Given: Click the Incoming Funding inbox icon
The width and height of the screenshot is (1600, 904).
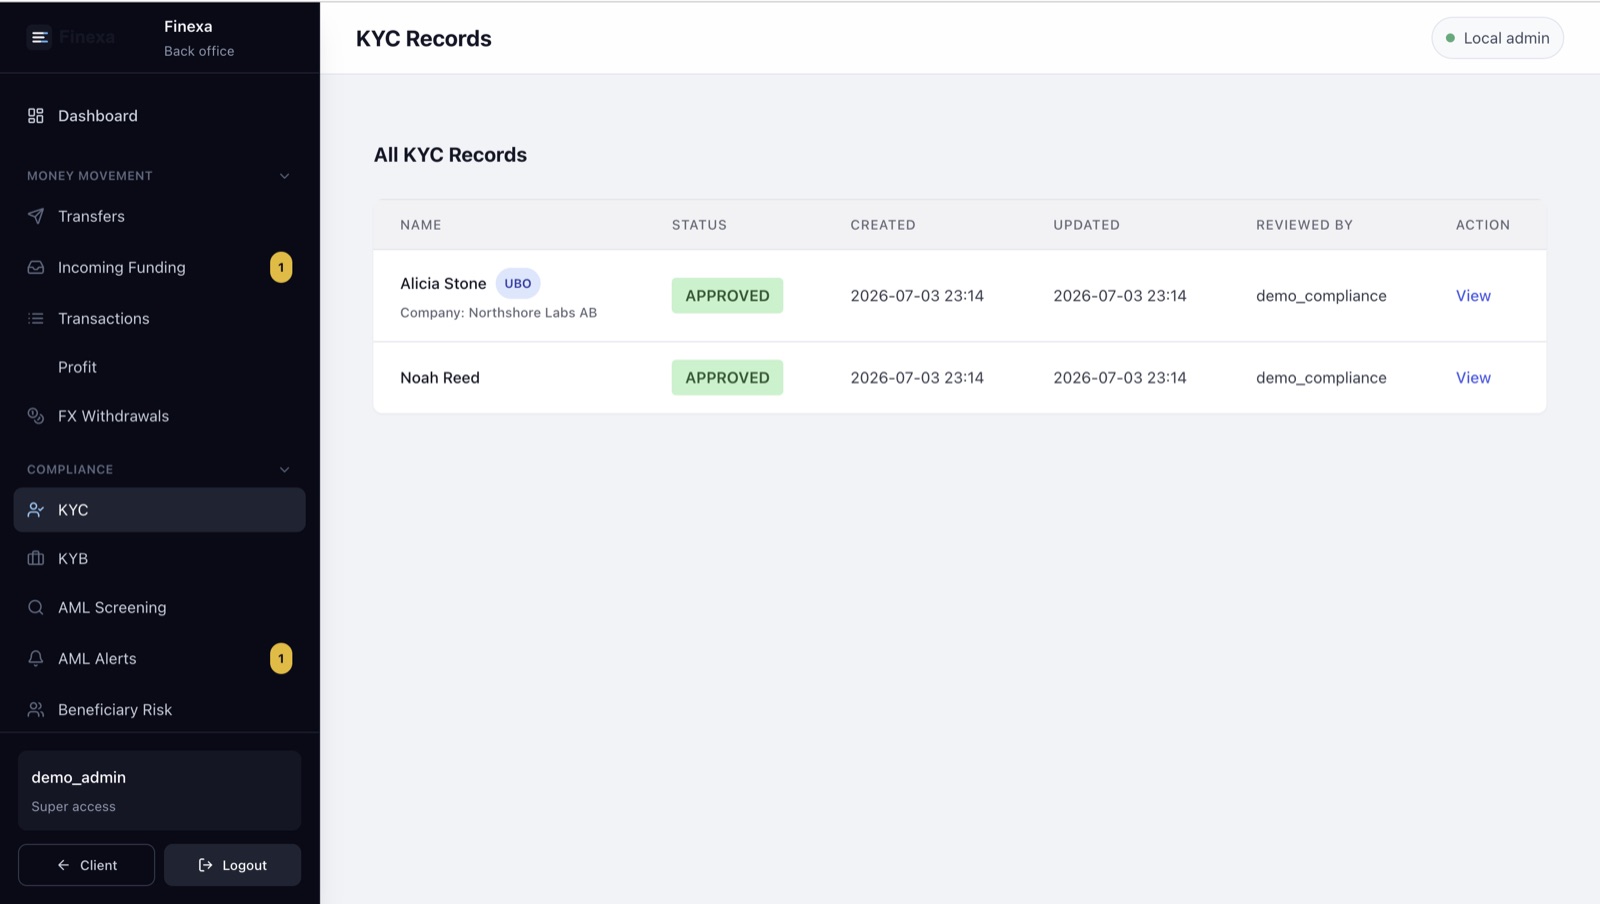Looking at the screenshot, I should coord(36,267).
